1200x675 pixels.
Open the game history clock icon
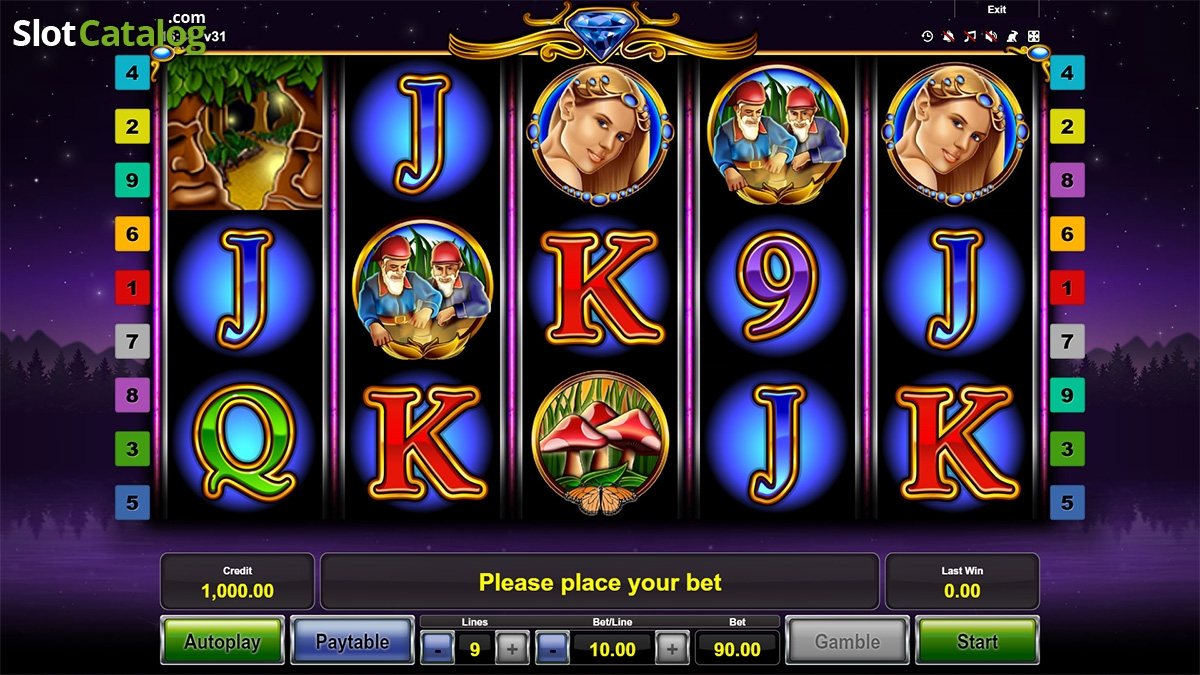(x=927, y=36)
